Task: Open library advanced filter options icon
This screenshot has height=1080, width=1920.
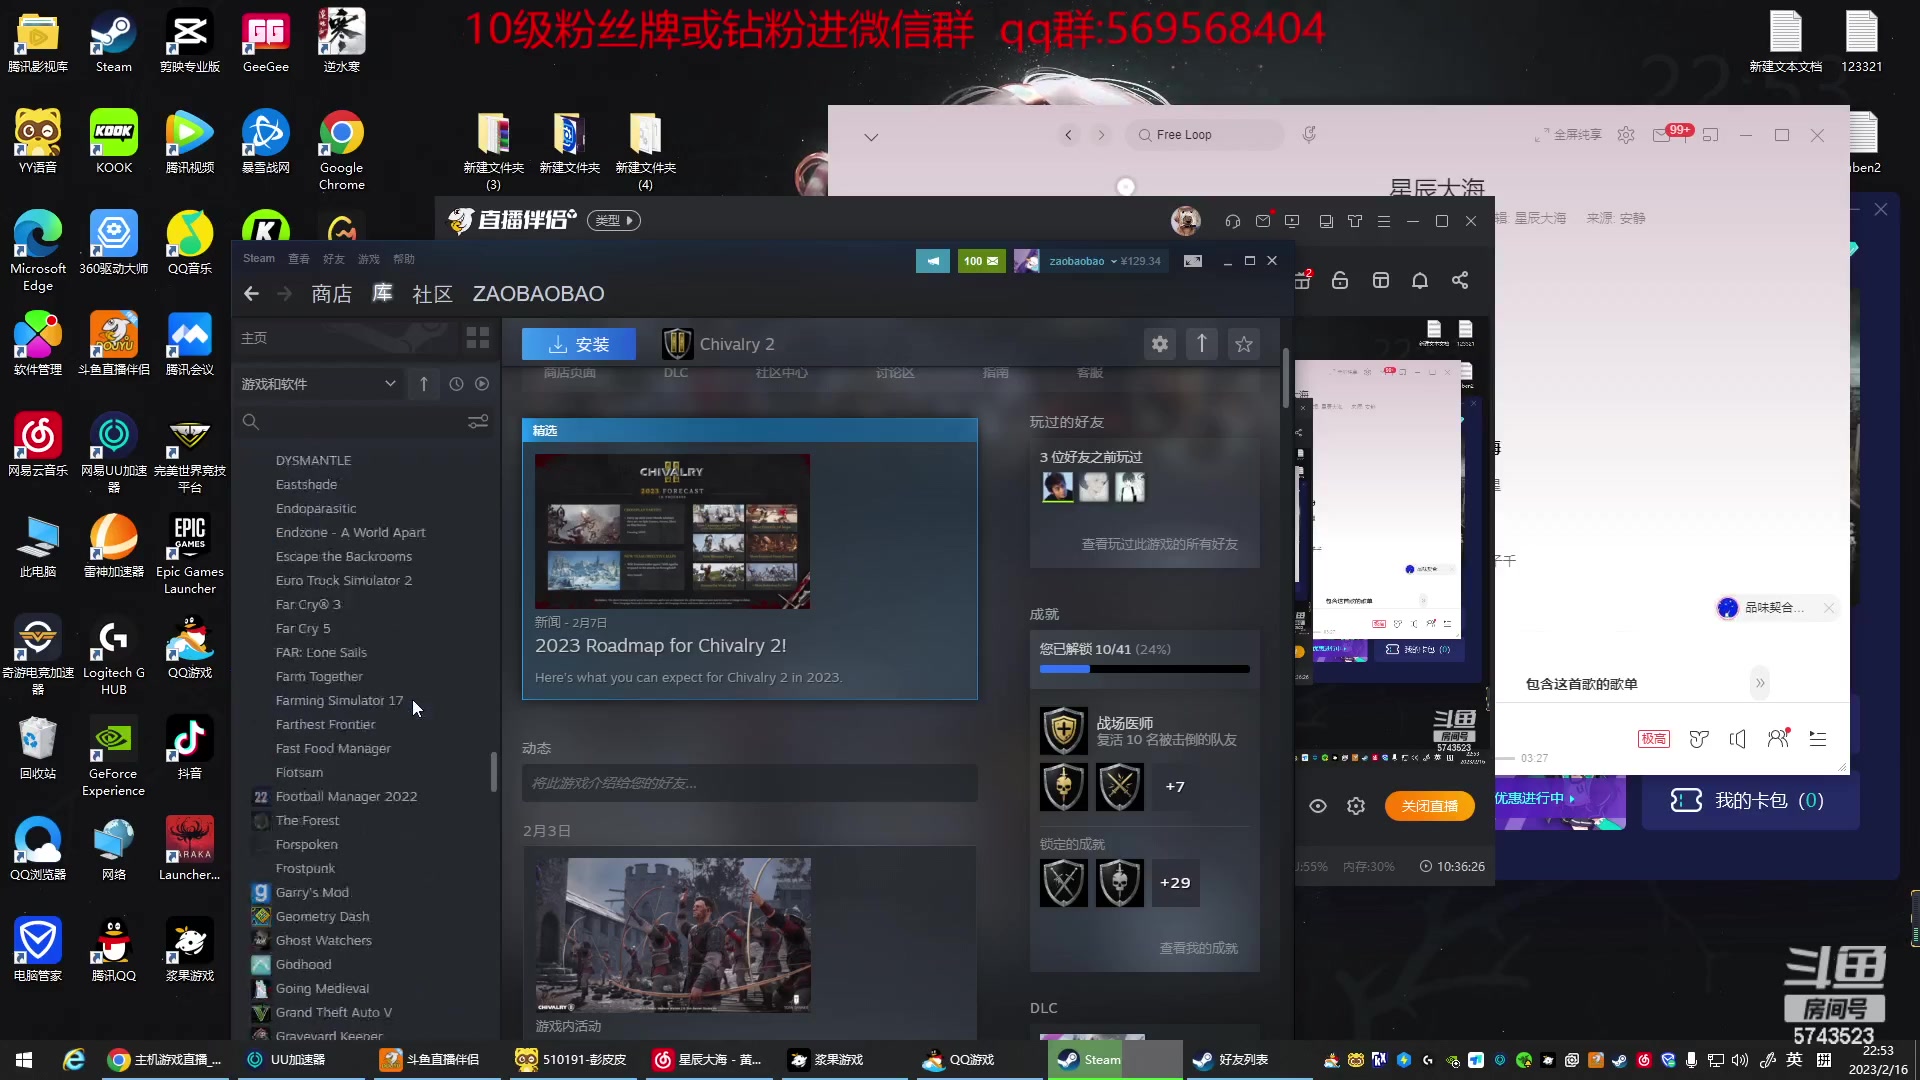Action: pos(478,422)
